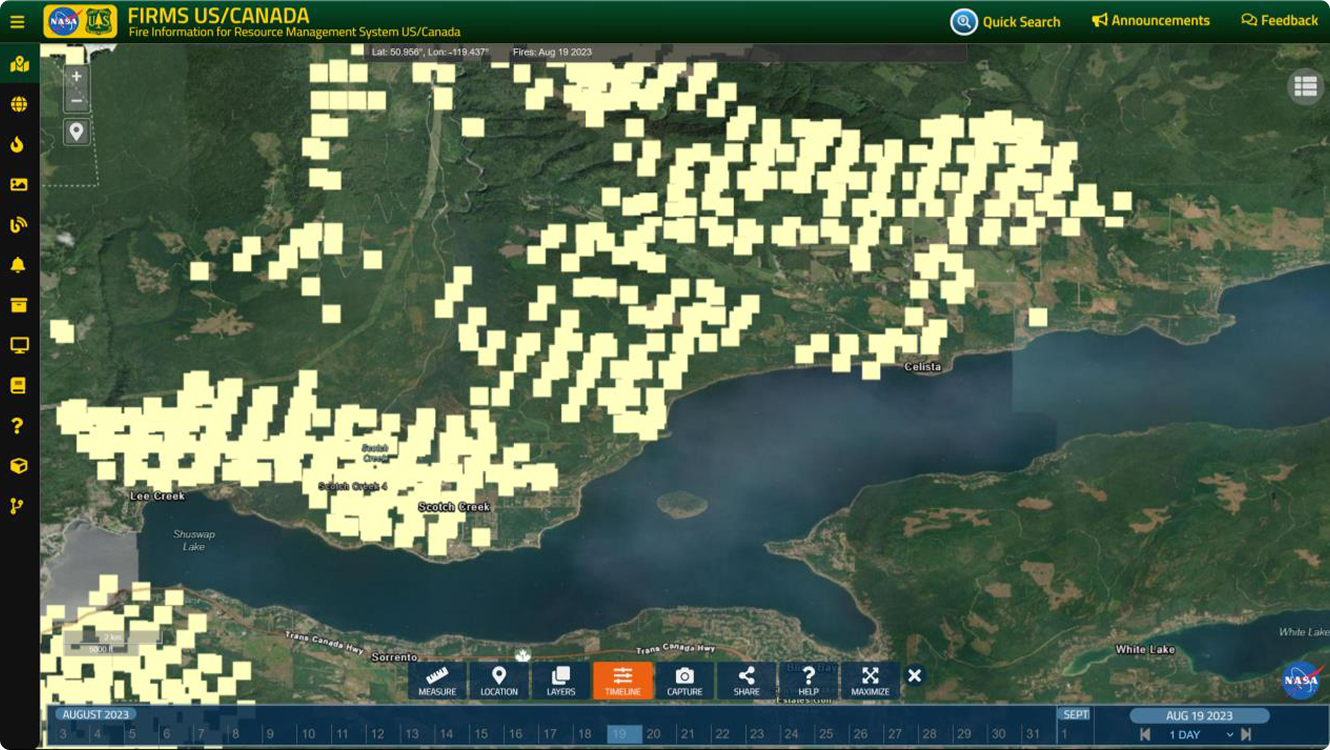Click the AUG 19 2023 date field
This screenshot has height=750, width=1330.
point(1199,716)
